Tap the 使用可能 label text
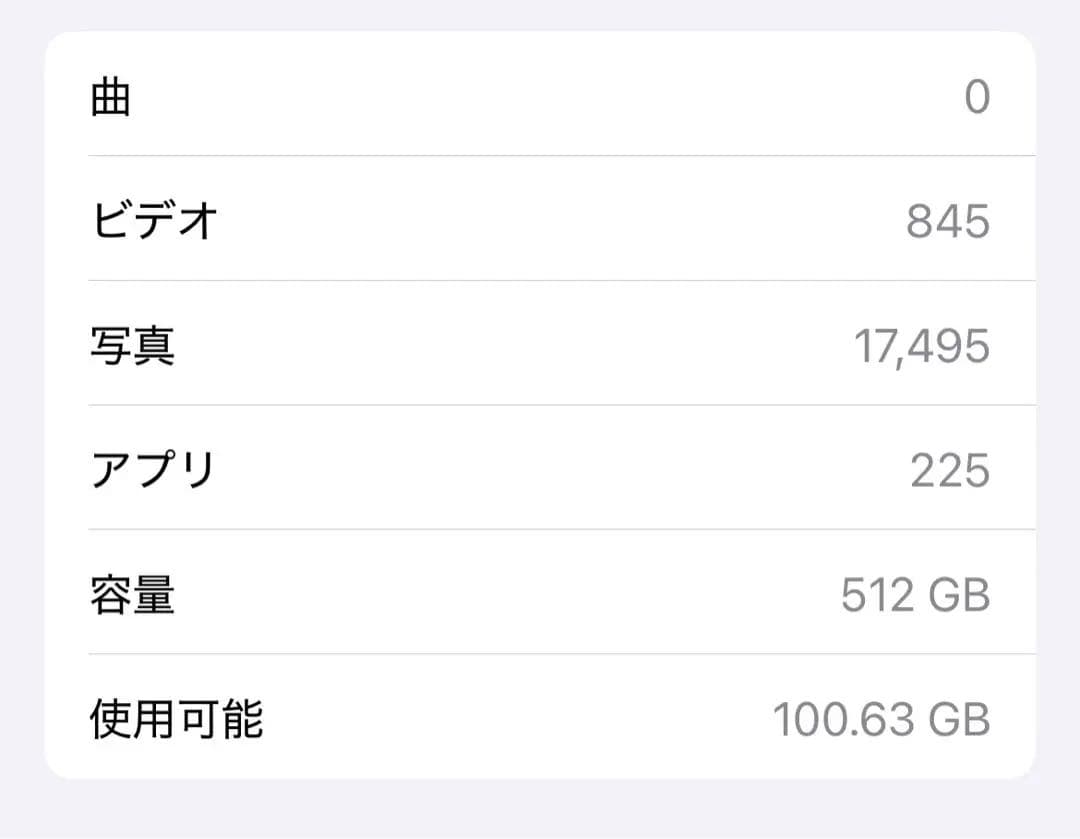The width and height of the screenshot is (1080, 839). (175, 718)
